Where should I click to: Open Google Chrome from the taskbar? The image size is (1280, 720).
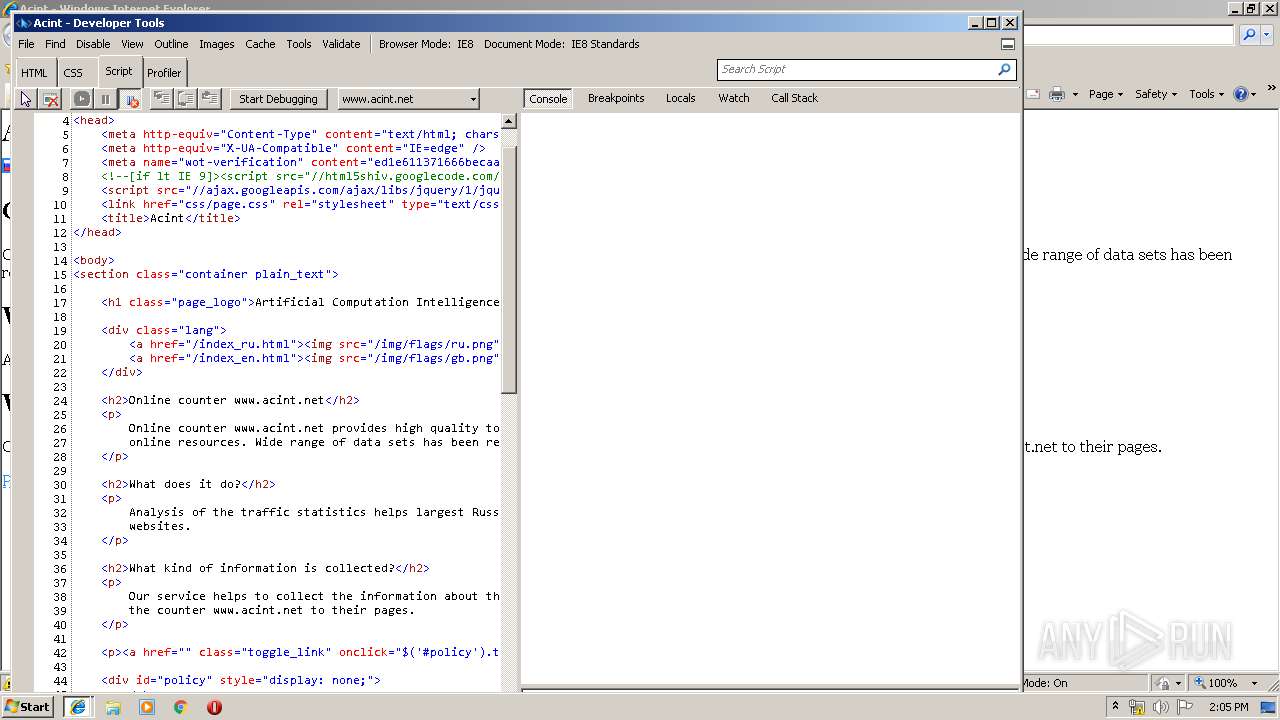coord(180,707)
